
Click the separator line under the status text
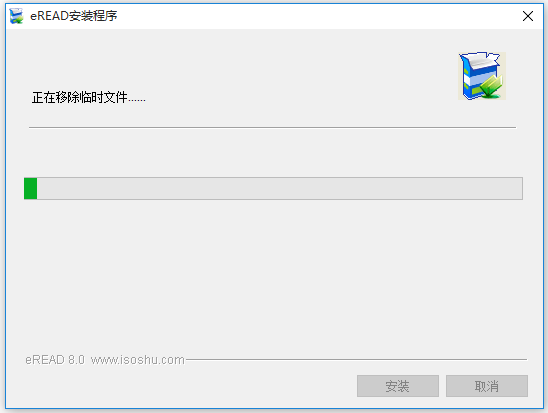[272, 128]
